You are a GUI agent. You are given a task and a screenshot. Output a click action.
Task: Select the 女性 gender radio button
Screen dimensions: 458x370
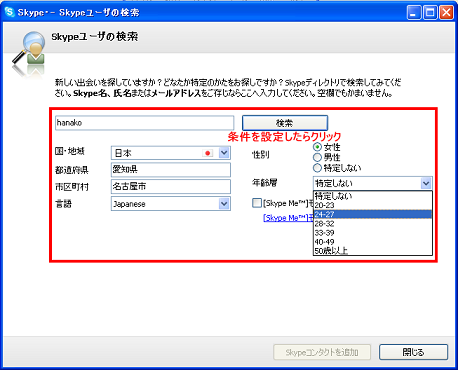coord(317,147)
